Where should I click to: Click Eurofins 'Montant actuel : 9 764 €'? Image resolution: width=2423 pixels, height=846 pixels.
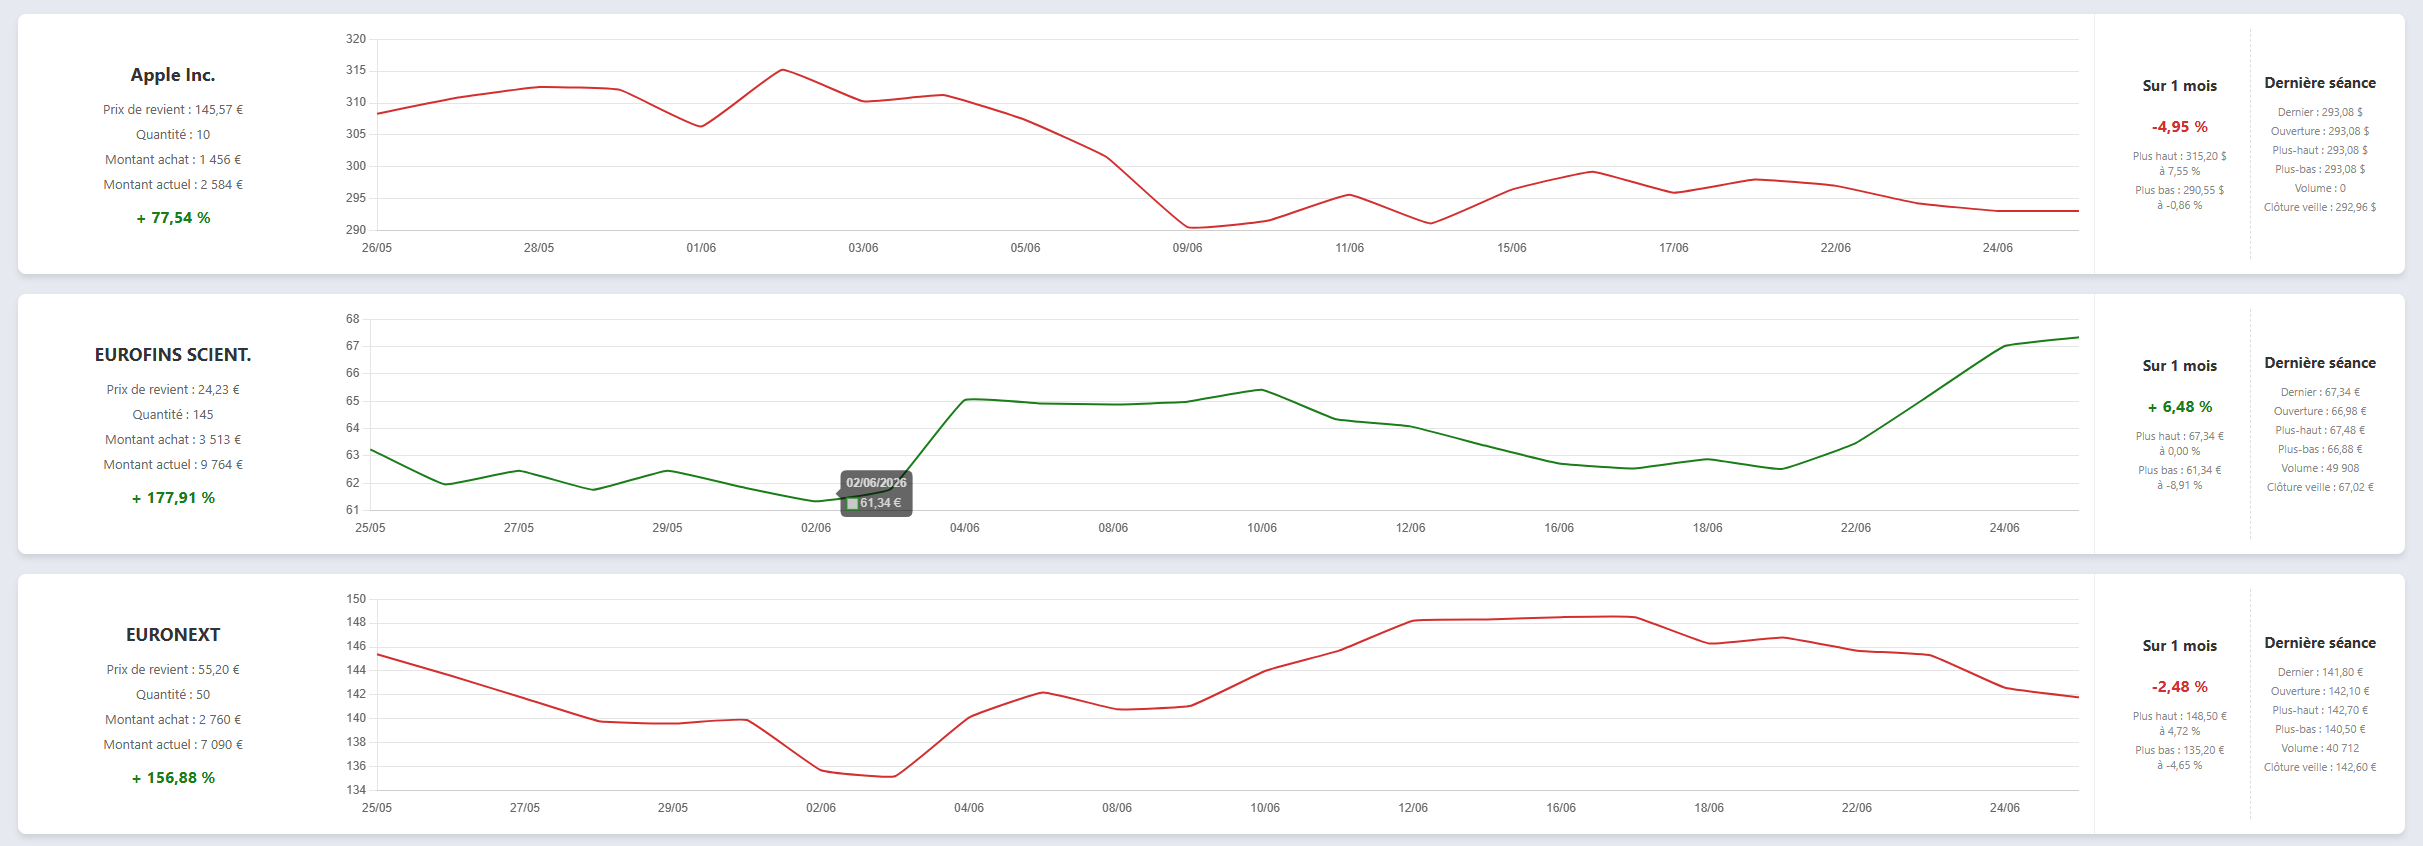(173, 465)
